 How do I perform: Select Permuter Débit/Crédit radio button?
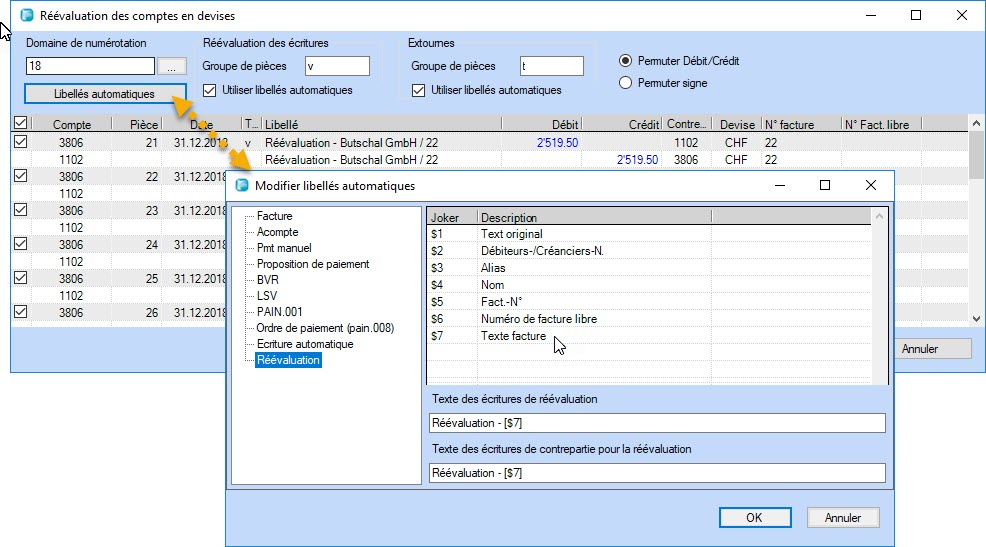626,61
